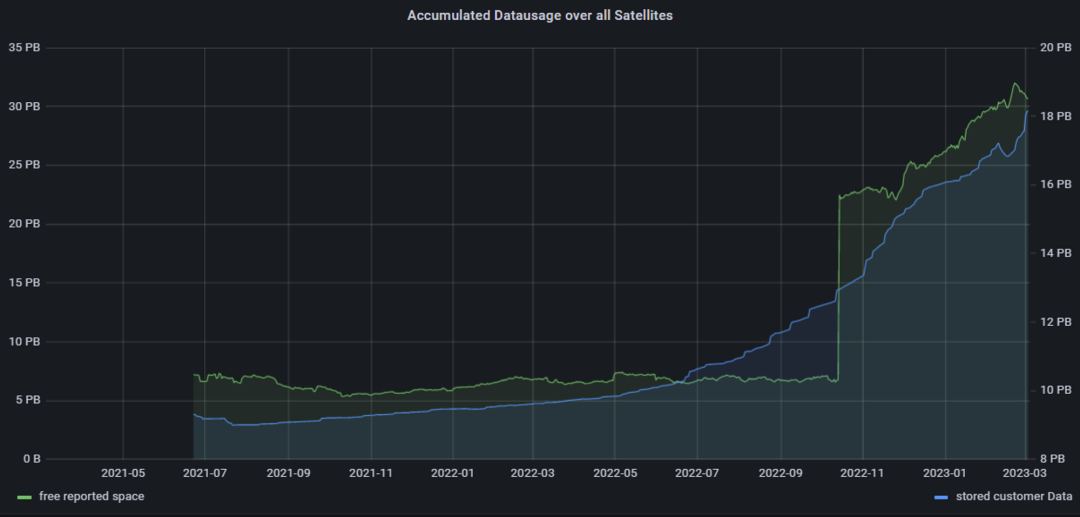This screenshot has height=517, width=1080.
Task: Click the 2022-05 x-axis label
Action: (614, 474)
